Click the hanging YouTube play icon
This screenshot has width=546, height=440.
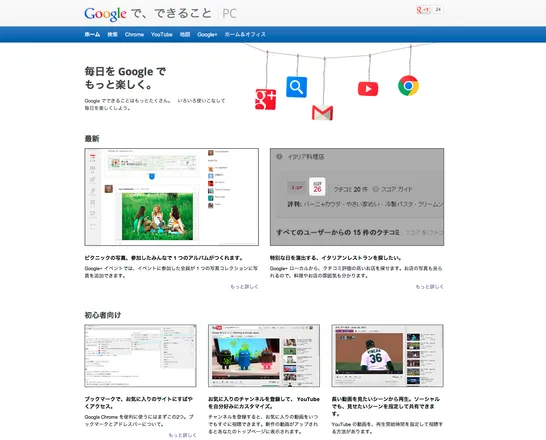click(x=368, y=89)
